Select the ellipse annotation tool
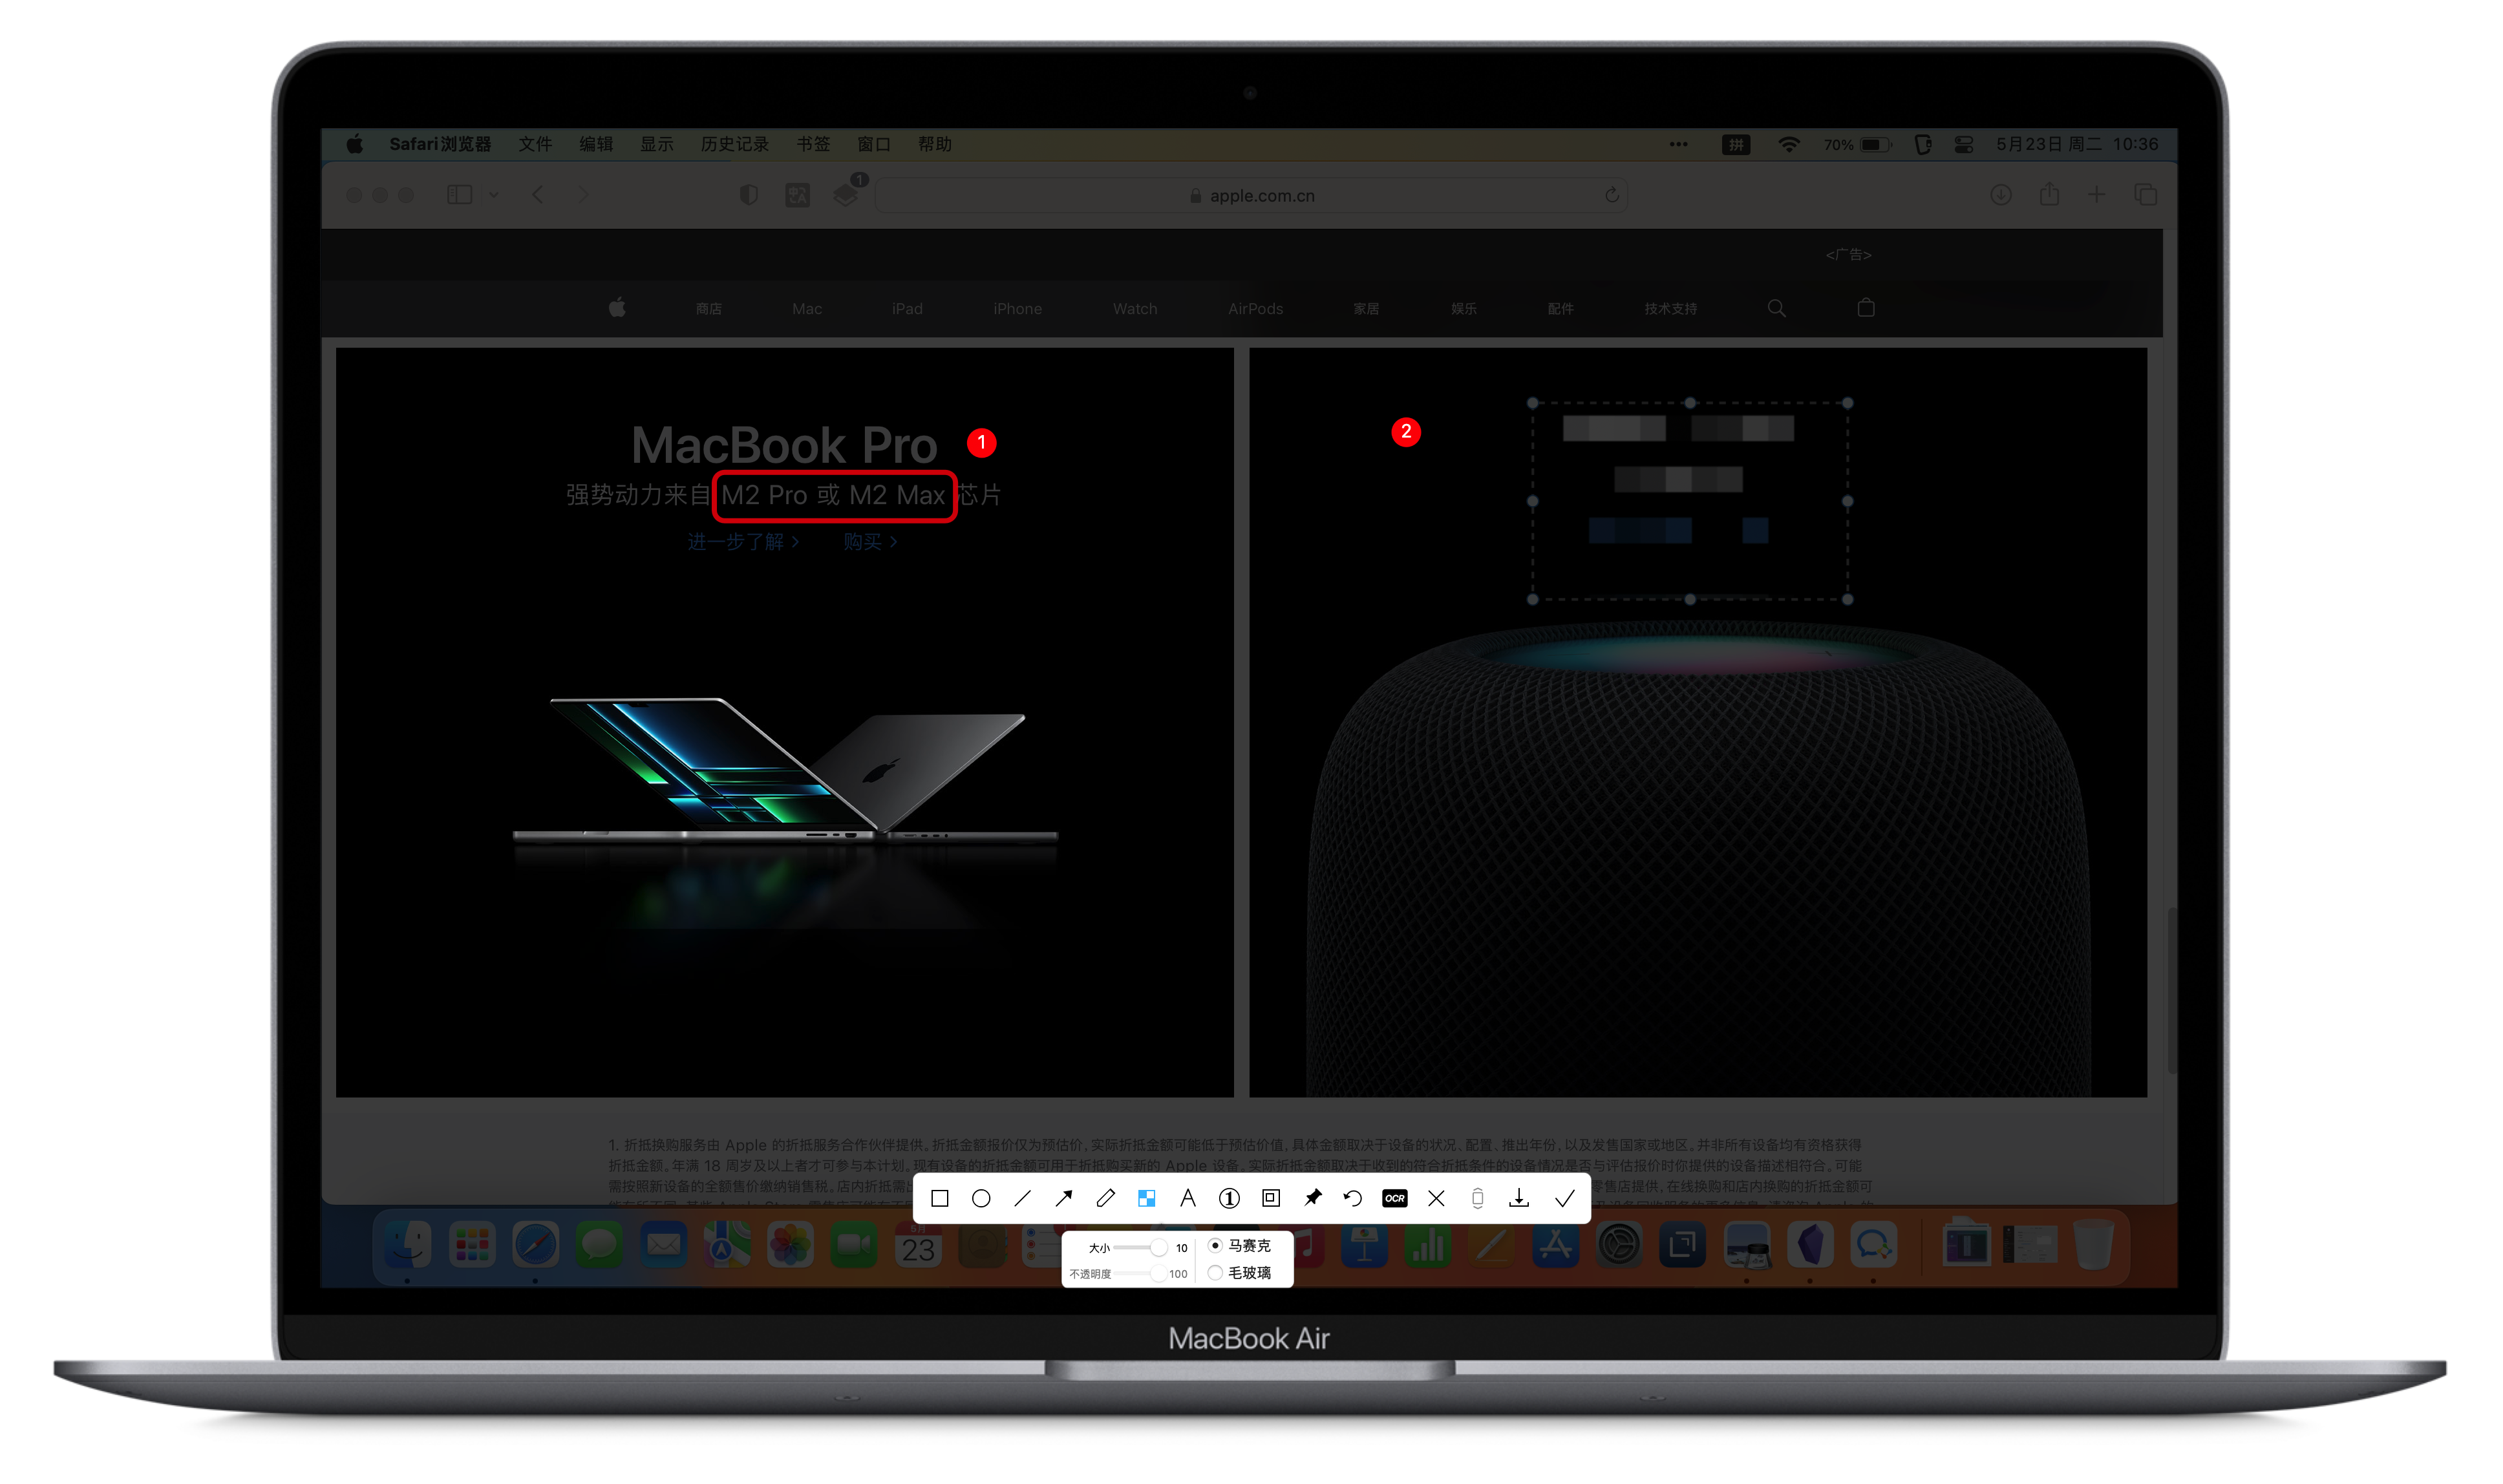2503x1484 pixels. pos(981,1198)
